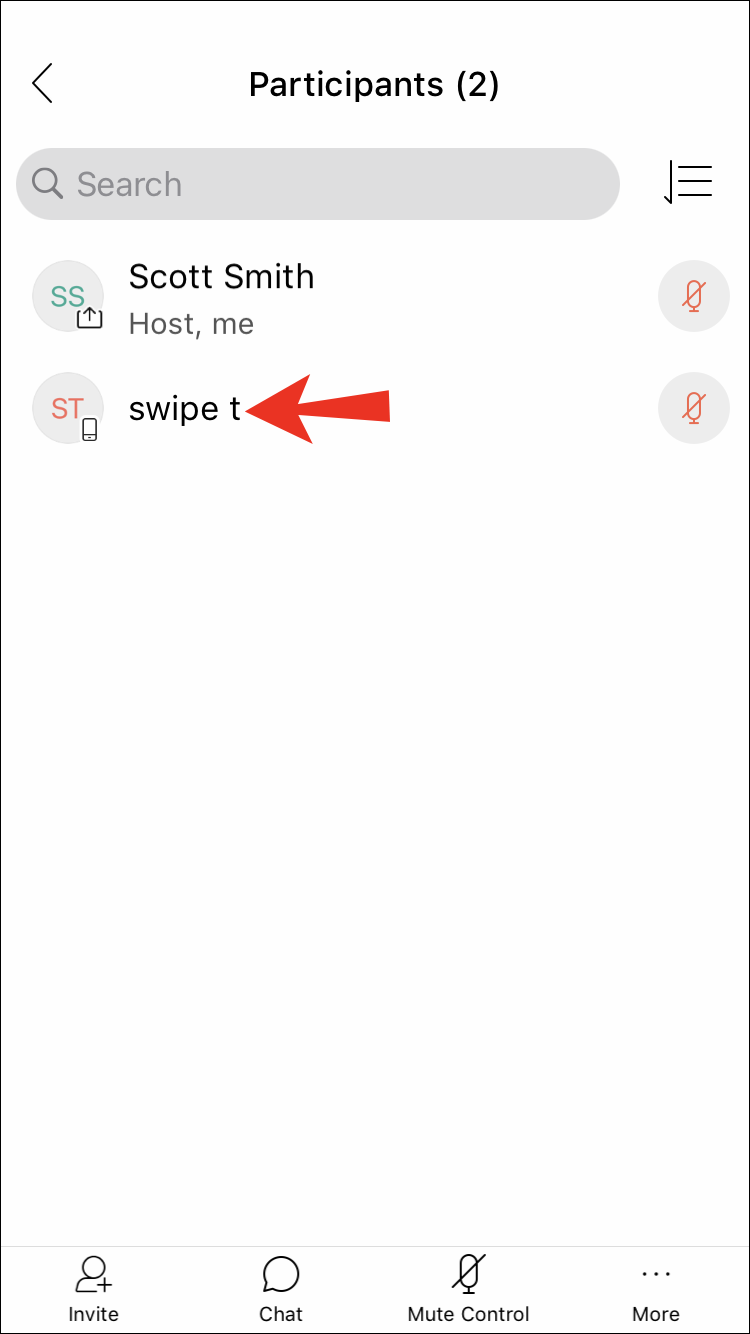
Task: Go back using the back arrow
Action: 42,84
